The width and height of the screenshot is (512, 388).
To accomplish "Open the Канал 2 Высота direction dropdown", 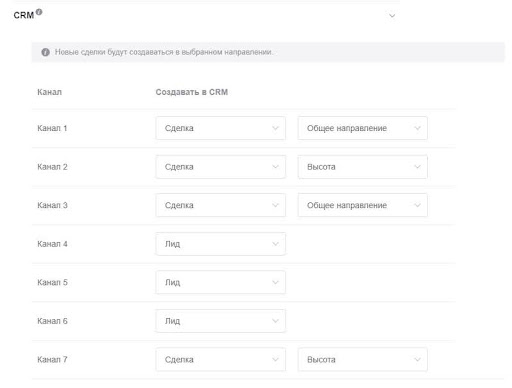I will [x=363, y=167].
